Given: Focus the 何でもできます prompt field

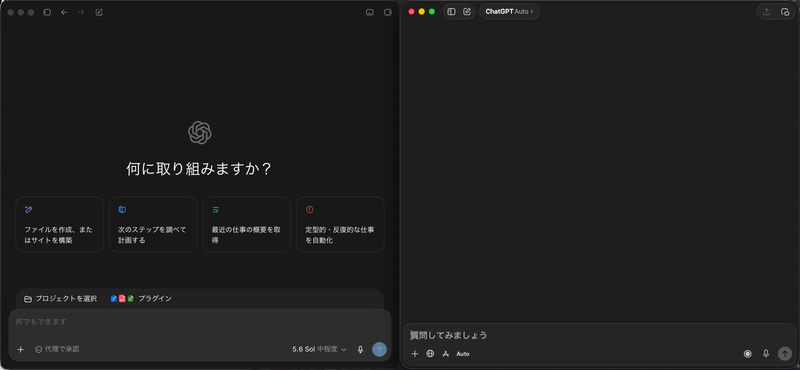Looking at the screenshot, I should pos(199,322).
